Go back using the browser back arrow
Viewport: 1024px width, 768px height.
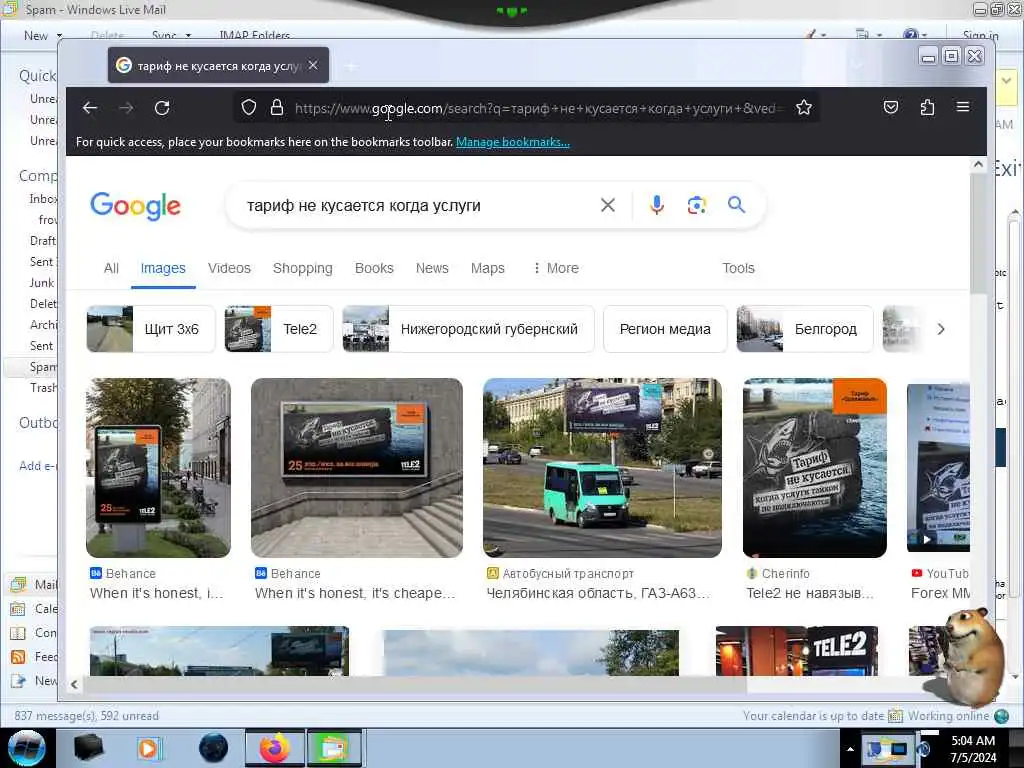[90, 108]
